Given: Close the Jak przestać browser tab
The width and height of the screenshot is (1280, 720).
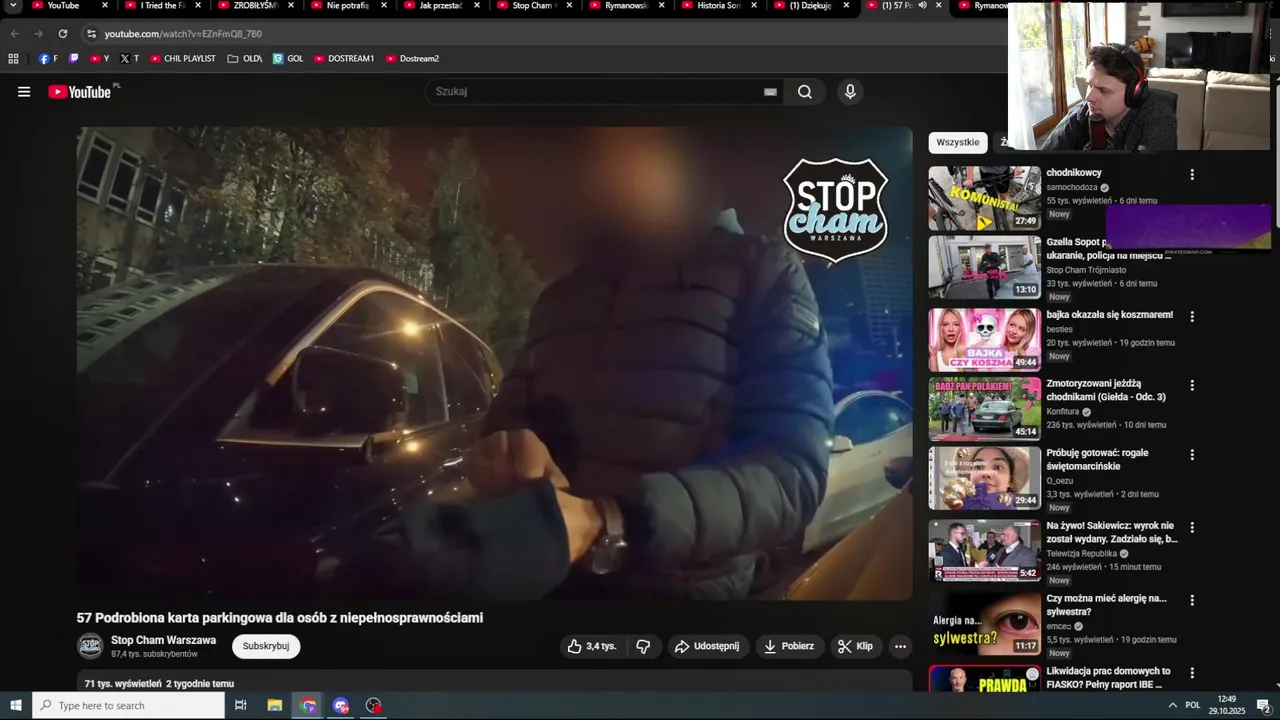Looking at the screenshot, I should coord(476,6).
